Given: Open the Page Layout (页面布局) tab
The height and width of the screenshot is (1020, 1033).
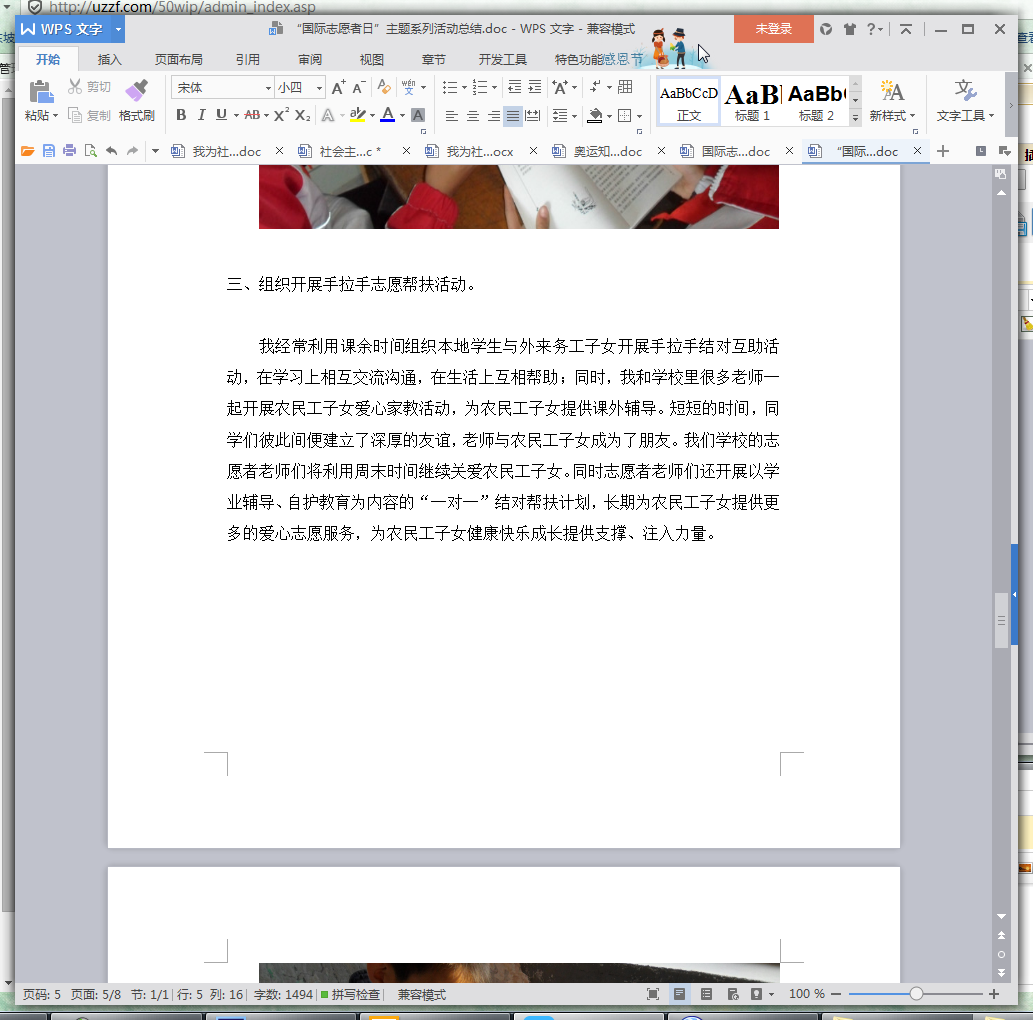Looking at the screenshot, I should pos(179,59).
